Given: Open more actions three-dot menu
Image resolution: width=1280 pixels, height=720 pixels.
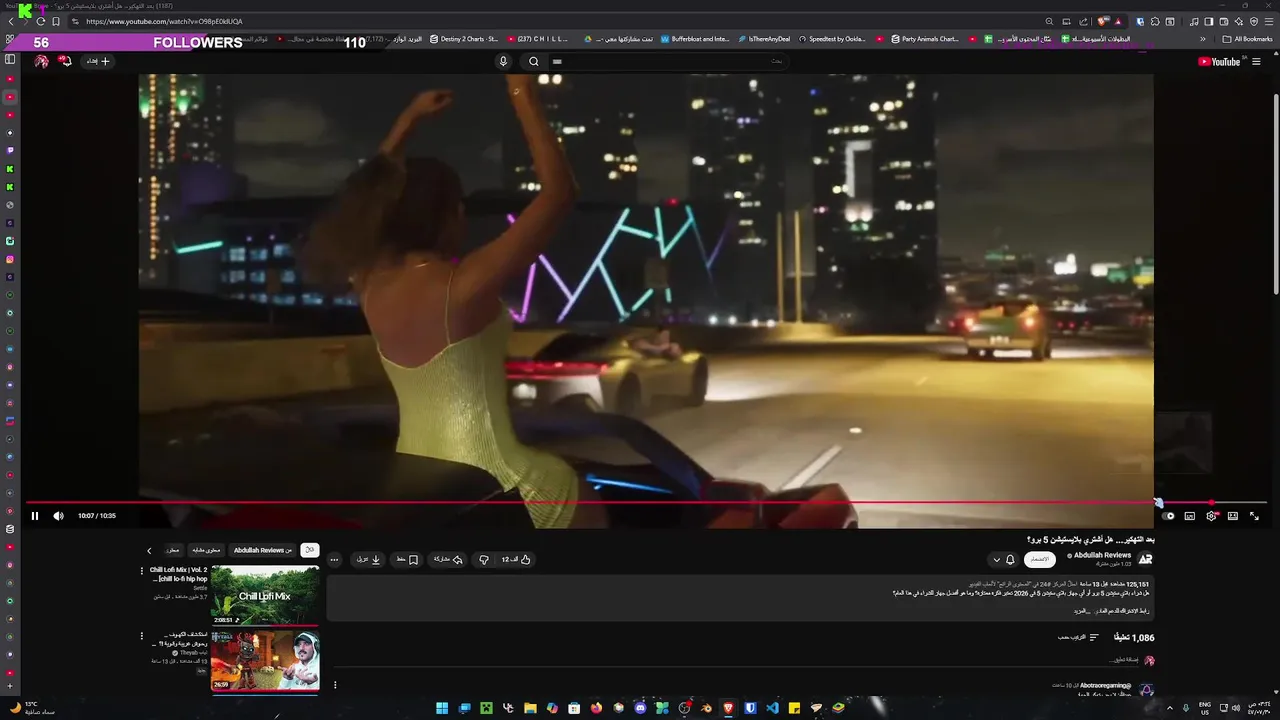Looking at the screenshot, I should [x=334, y=560].
